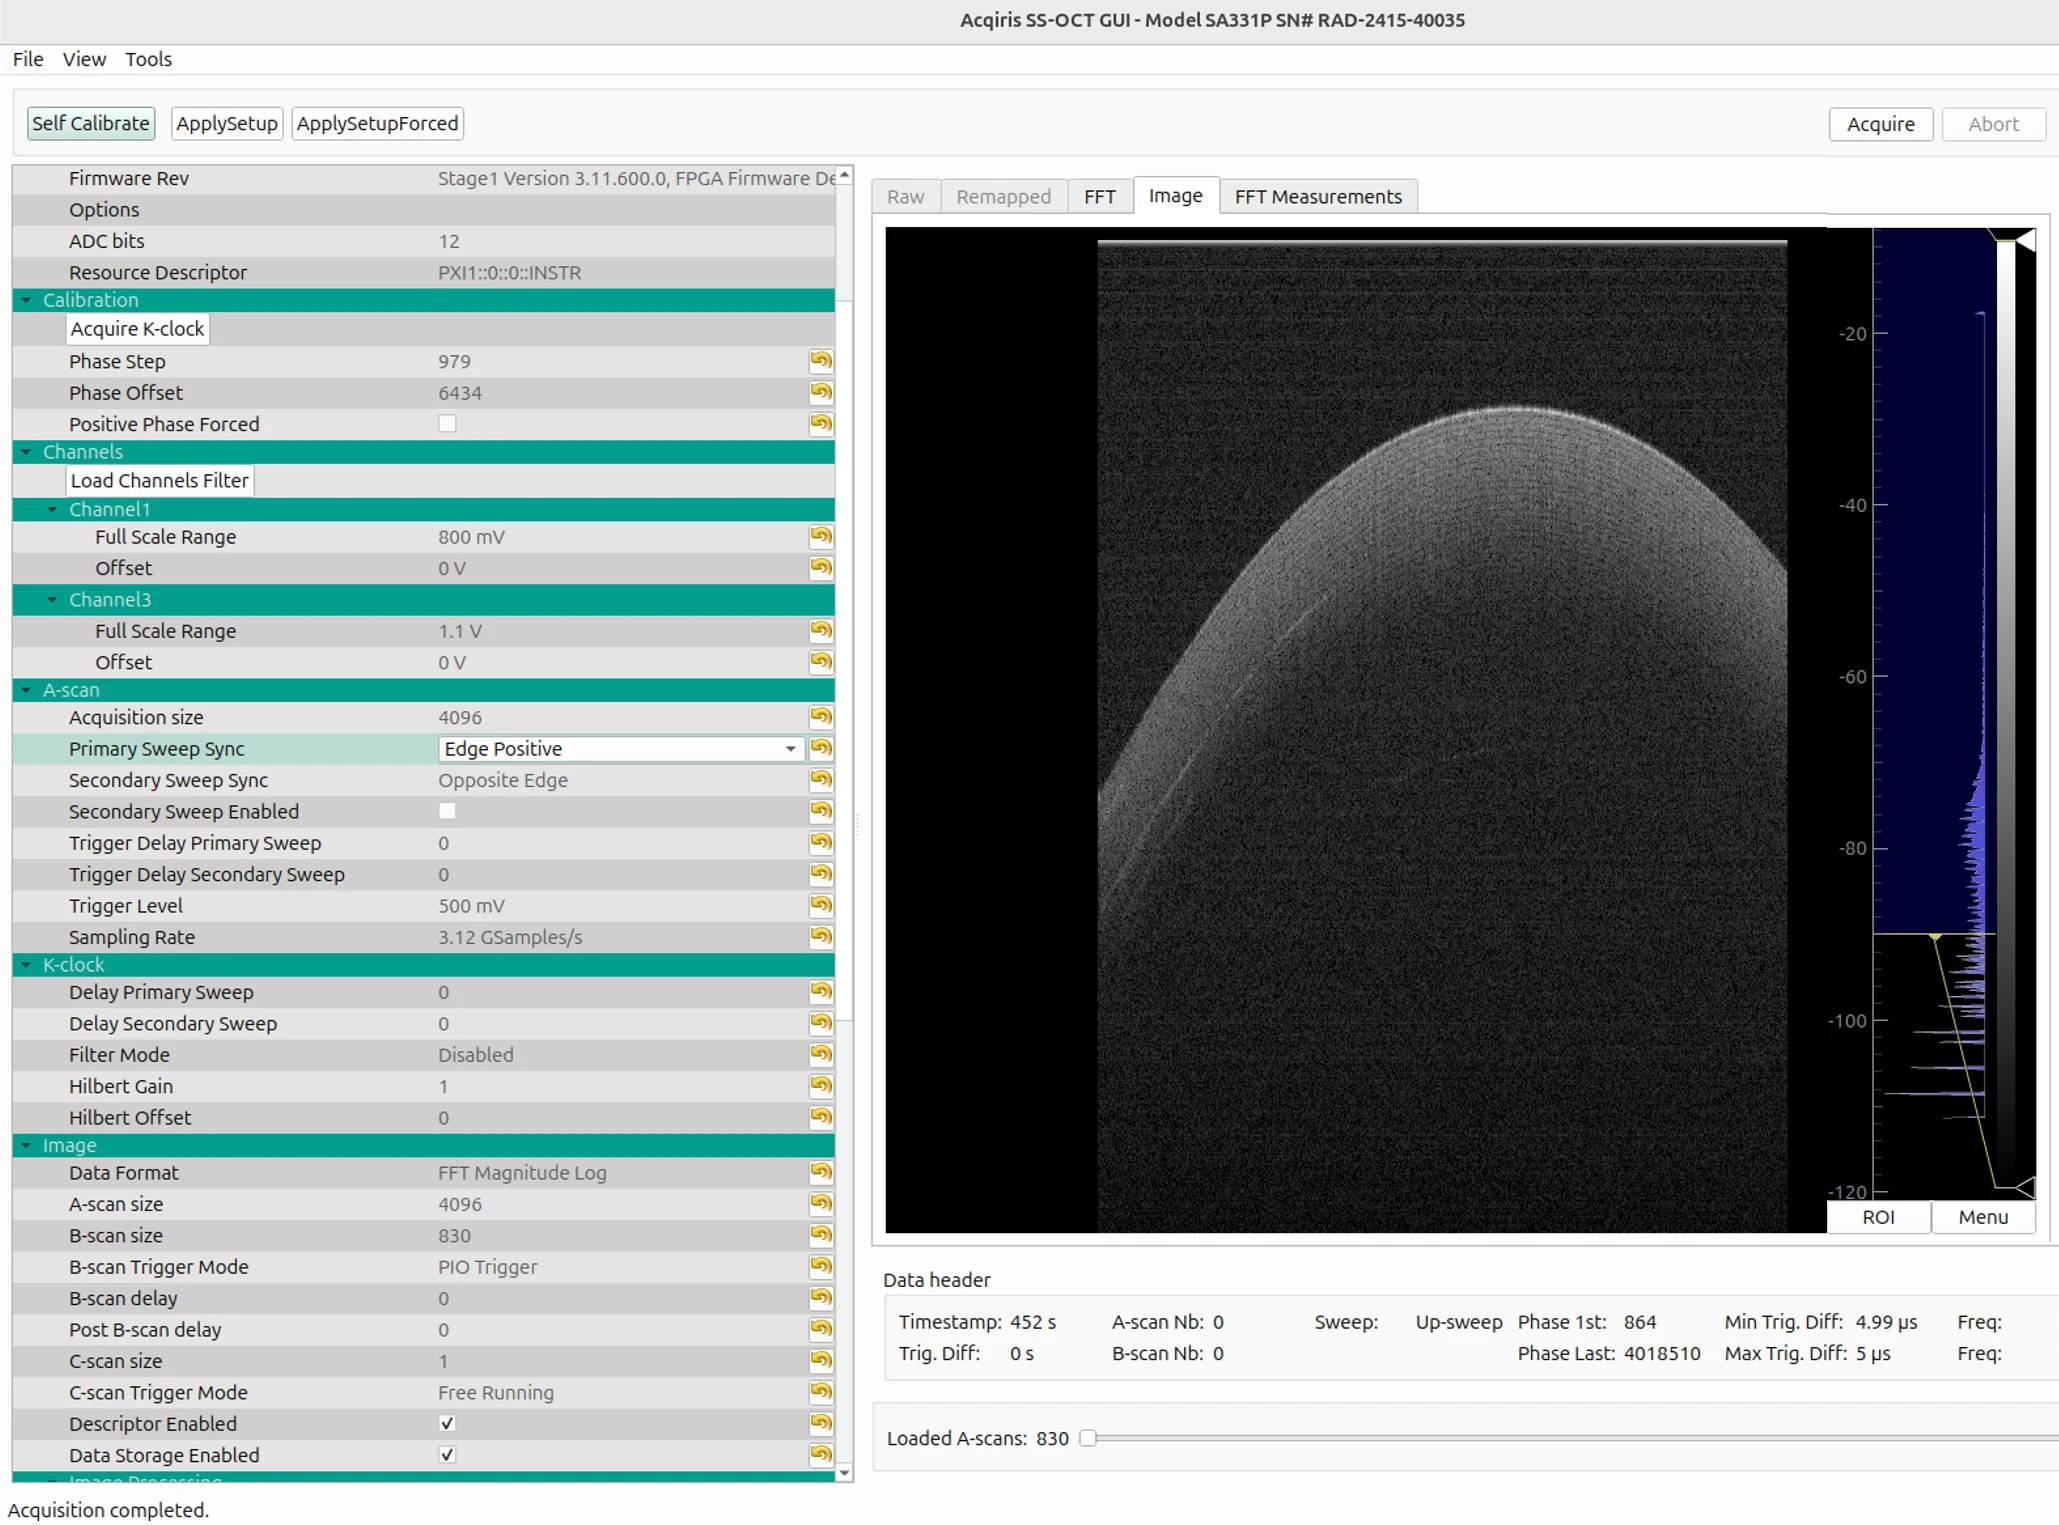Click the Self Calibrate button

coord(91,123)
